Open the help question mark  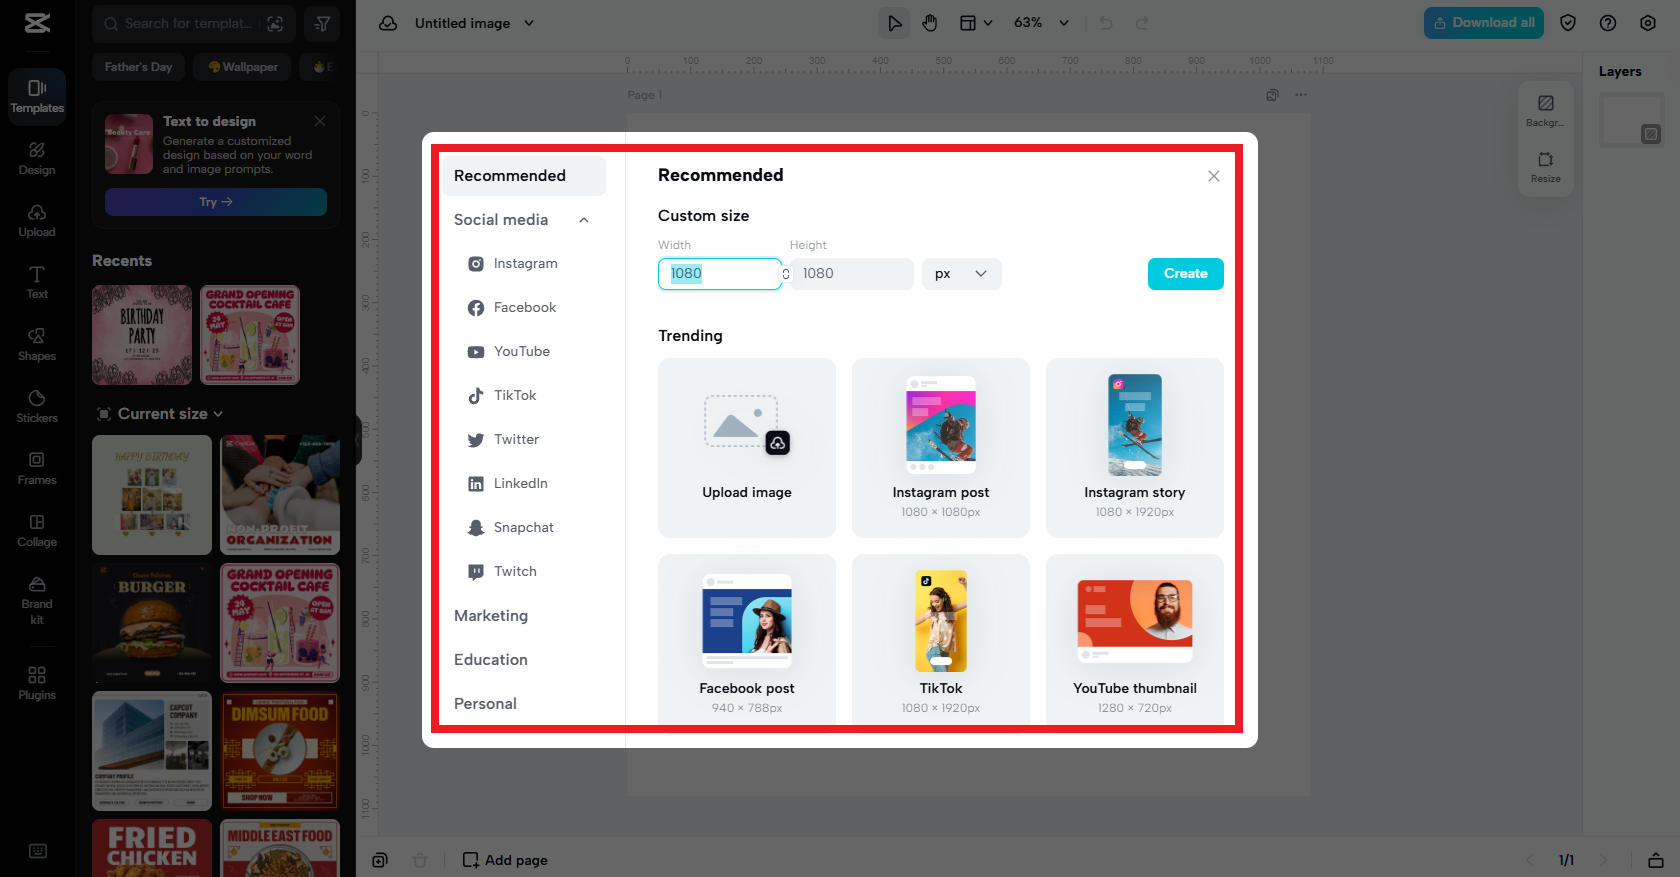point(1608,23)
